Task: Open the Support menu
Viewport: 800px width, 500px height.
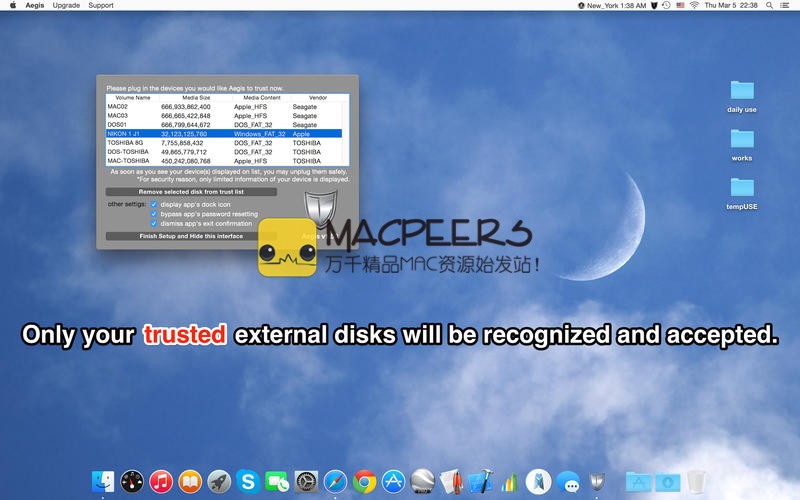Action: tap(100, 5)
